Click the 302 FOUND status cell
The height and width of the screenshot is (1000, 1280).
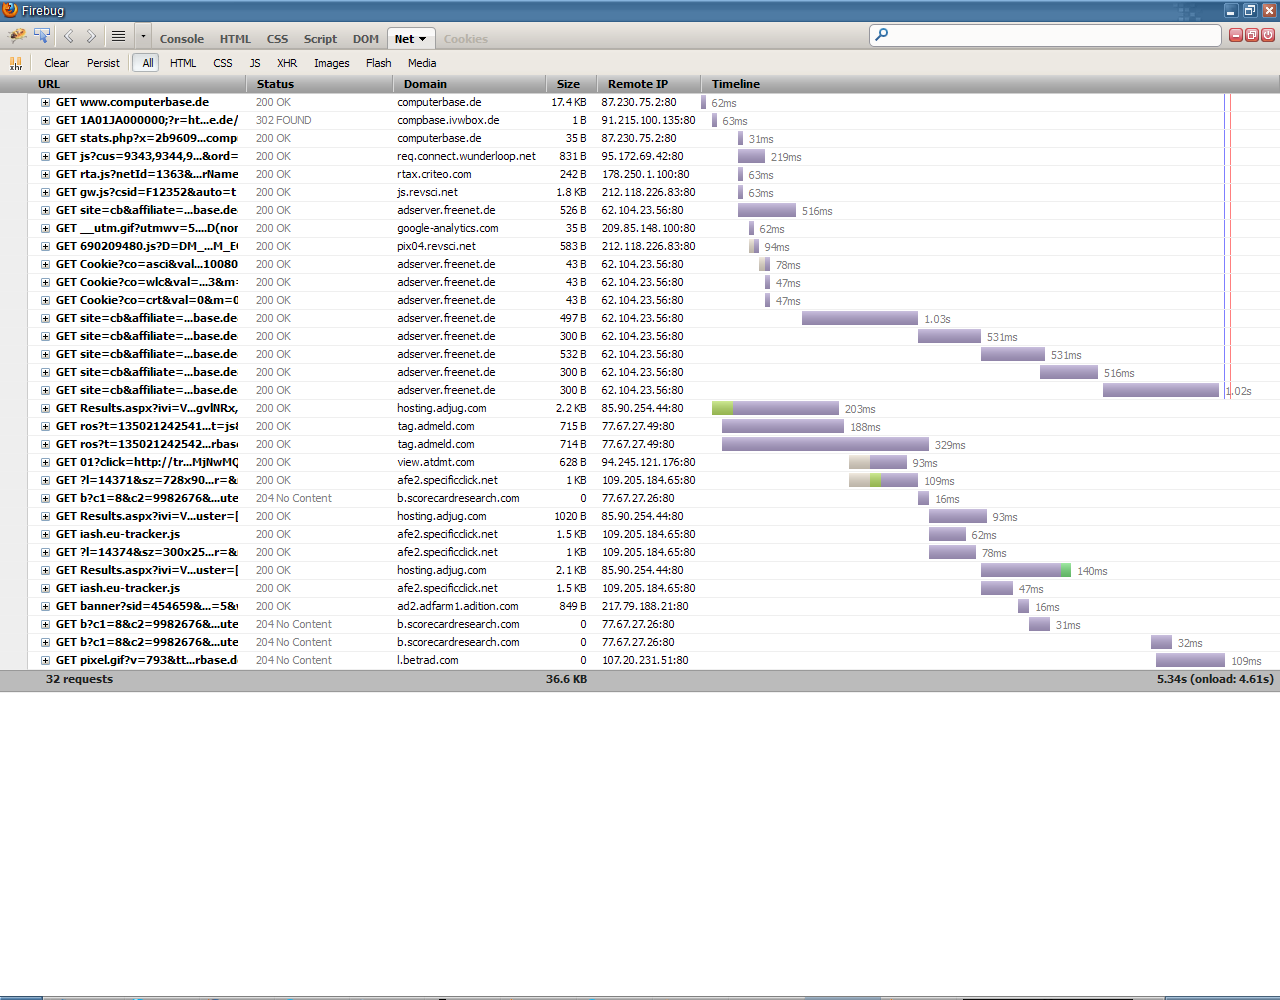click(x=283, y=120)
